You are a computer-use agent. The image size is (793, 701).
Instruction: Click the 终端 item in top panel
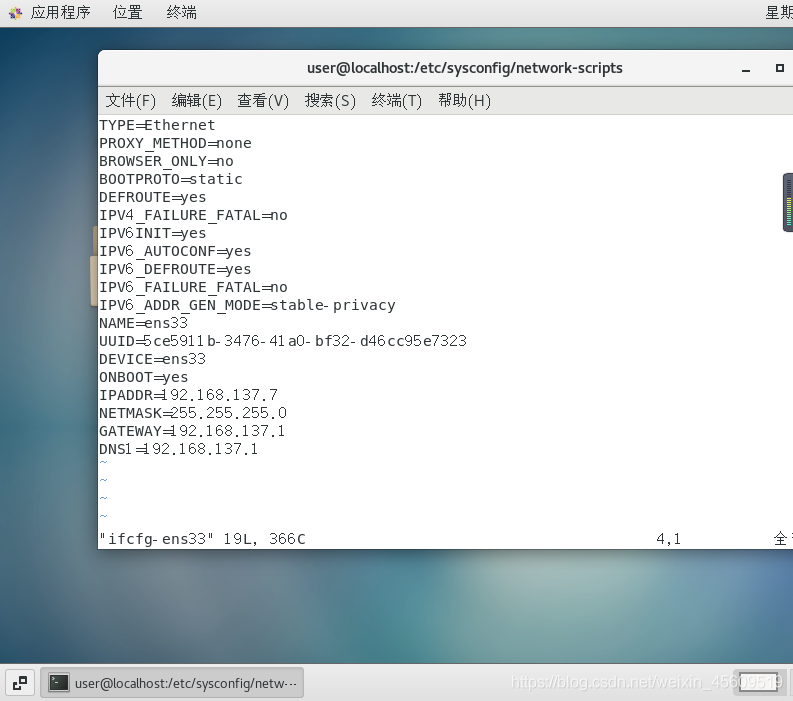click(182, 12)
